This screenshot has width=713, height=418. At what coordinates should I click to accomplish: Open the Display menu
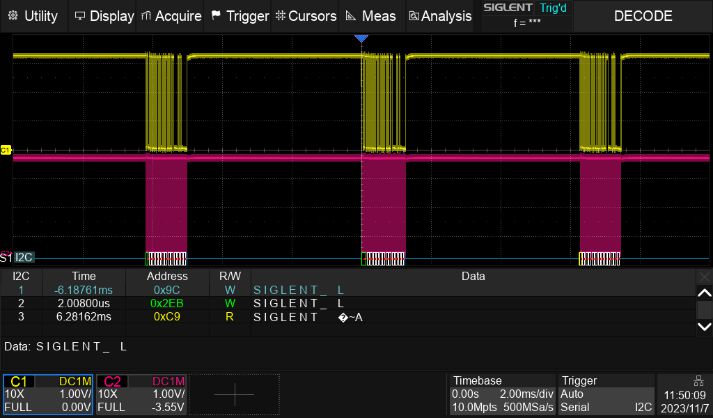coord(103,16)
